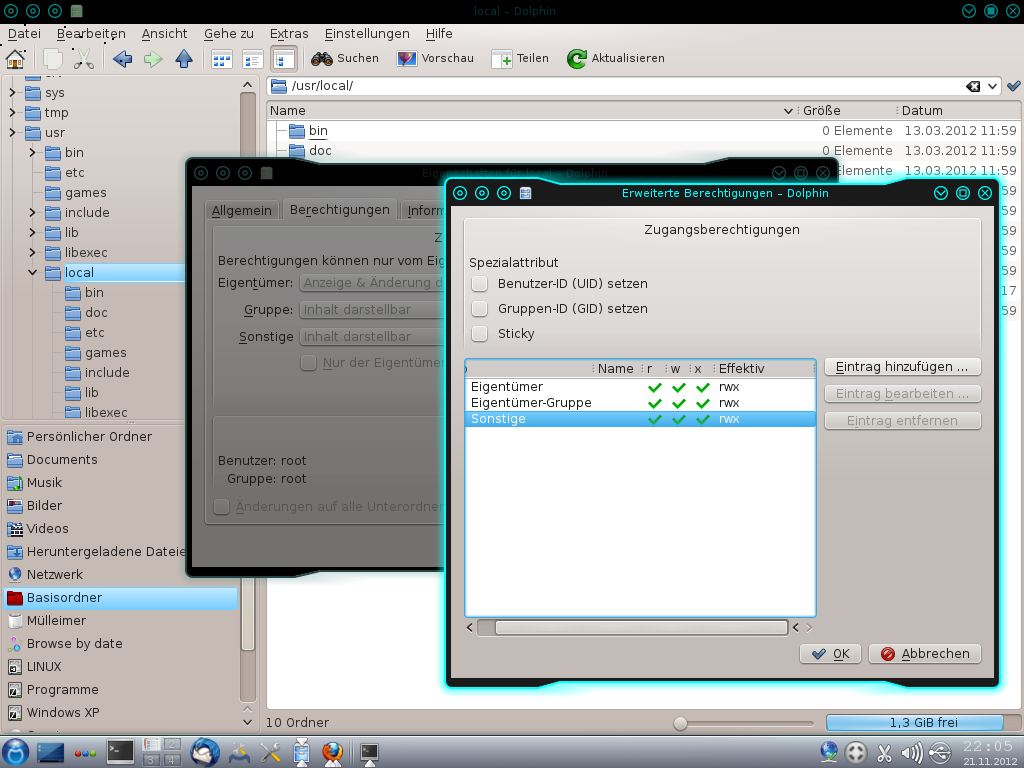Open the Gehe zu menu
Image resolution: width=1024 pixels, height=768 pixels.
229,34
